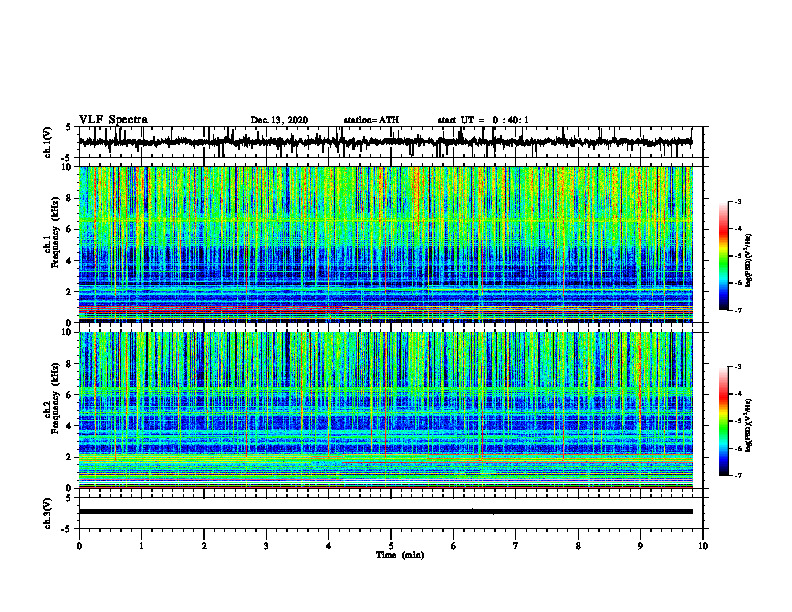Click the time axis tick label "5"

pos(391,546)
